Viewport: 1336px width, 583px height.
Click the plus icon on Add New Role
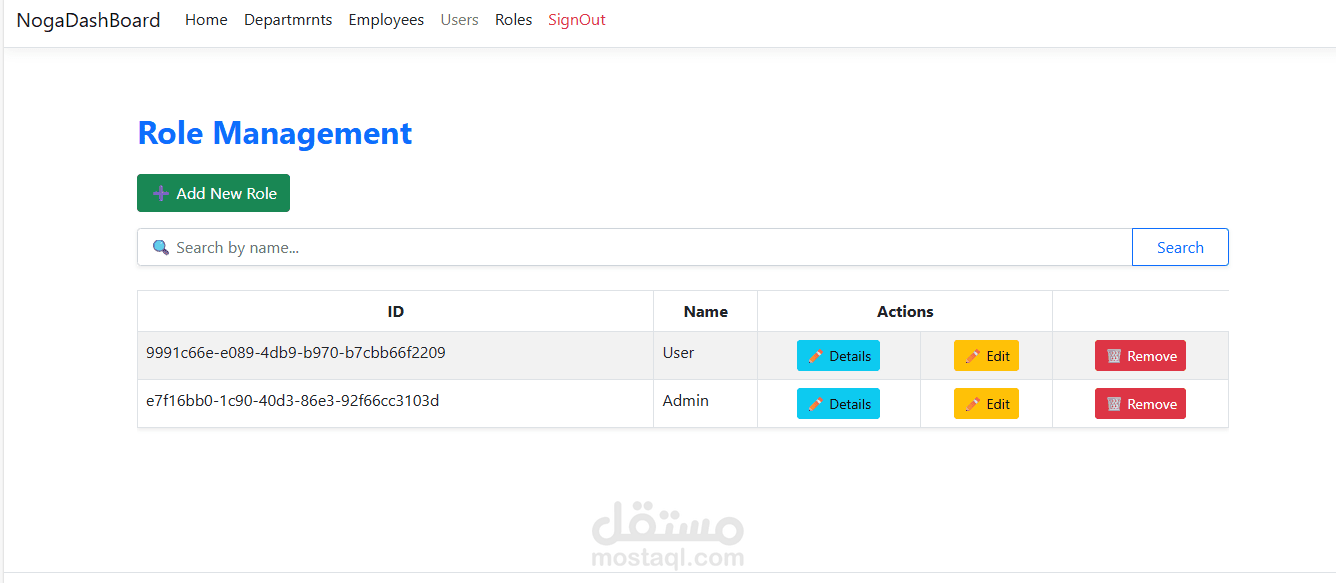click(x=161, y=194)
